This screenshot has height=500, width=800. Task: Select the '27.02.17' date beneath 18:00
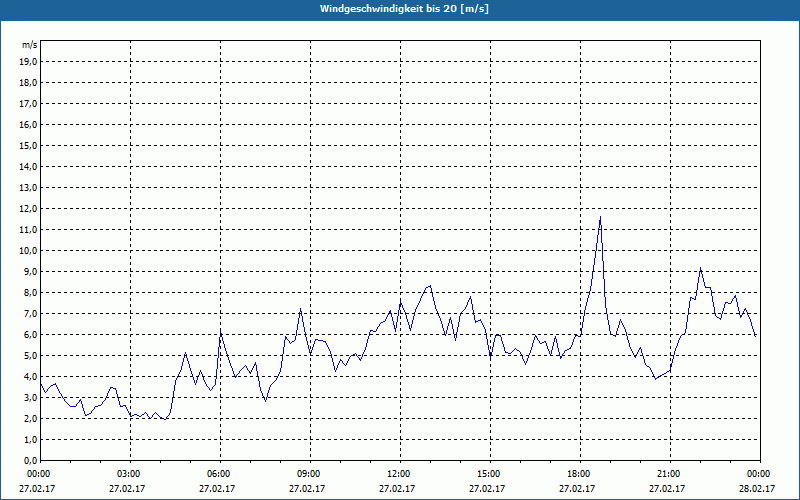click(x=578, y=488)
